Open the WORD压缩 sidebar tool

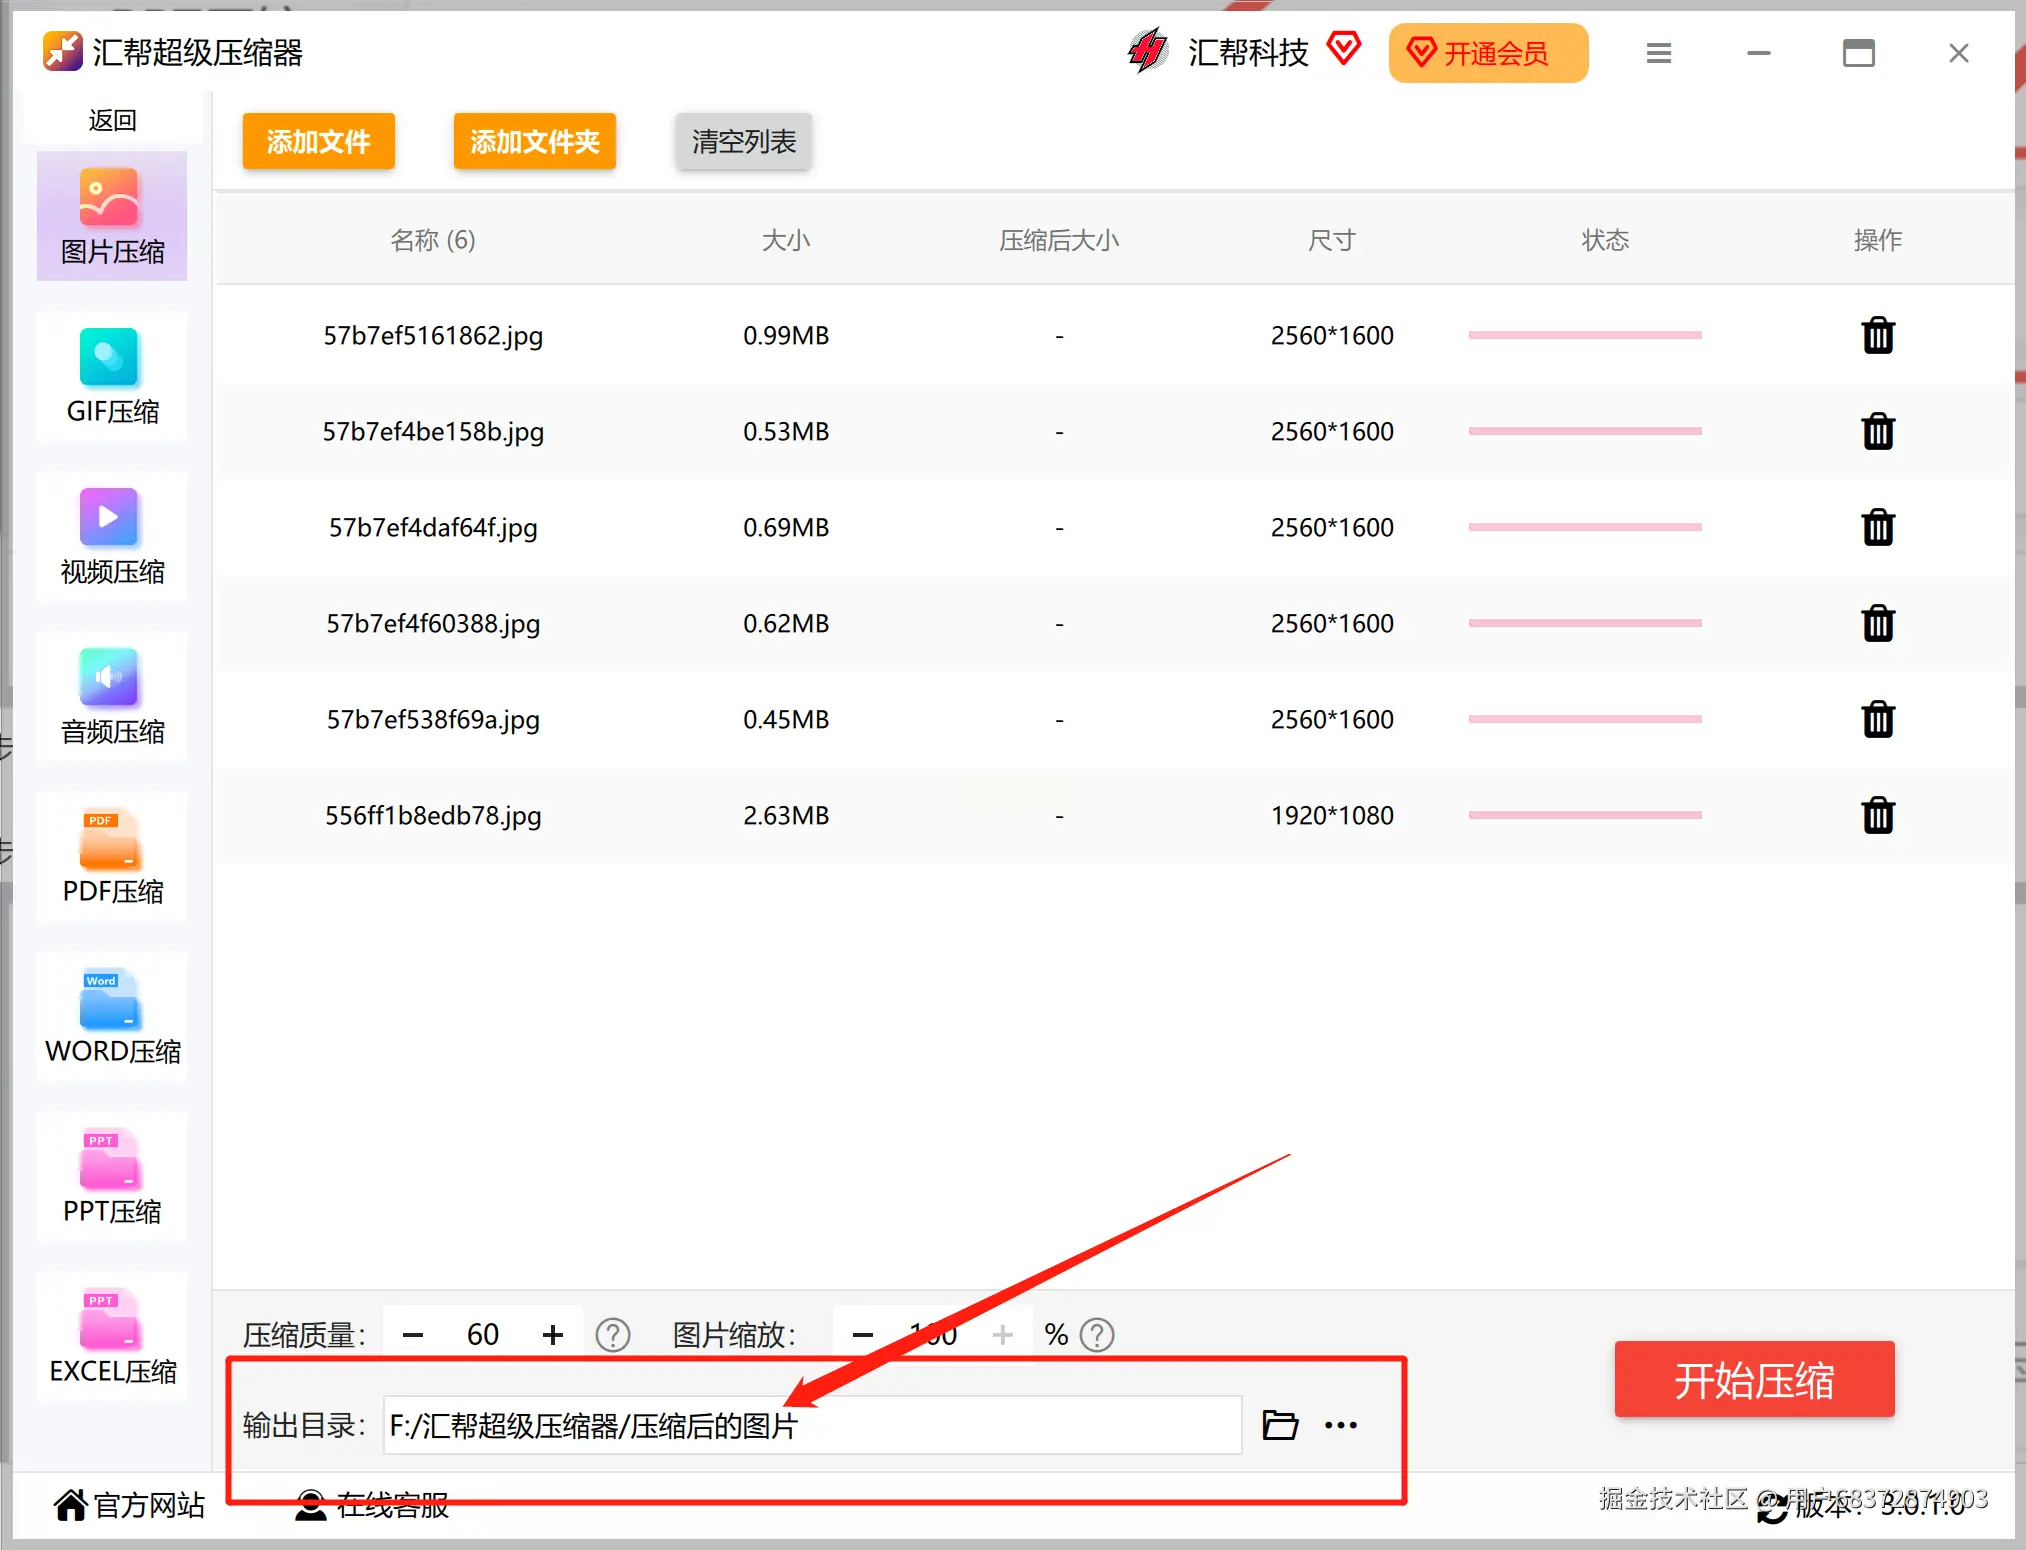[111, 1016]
